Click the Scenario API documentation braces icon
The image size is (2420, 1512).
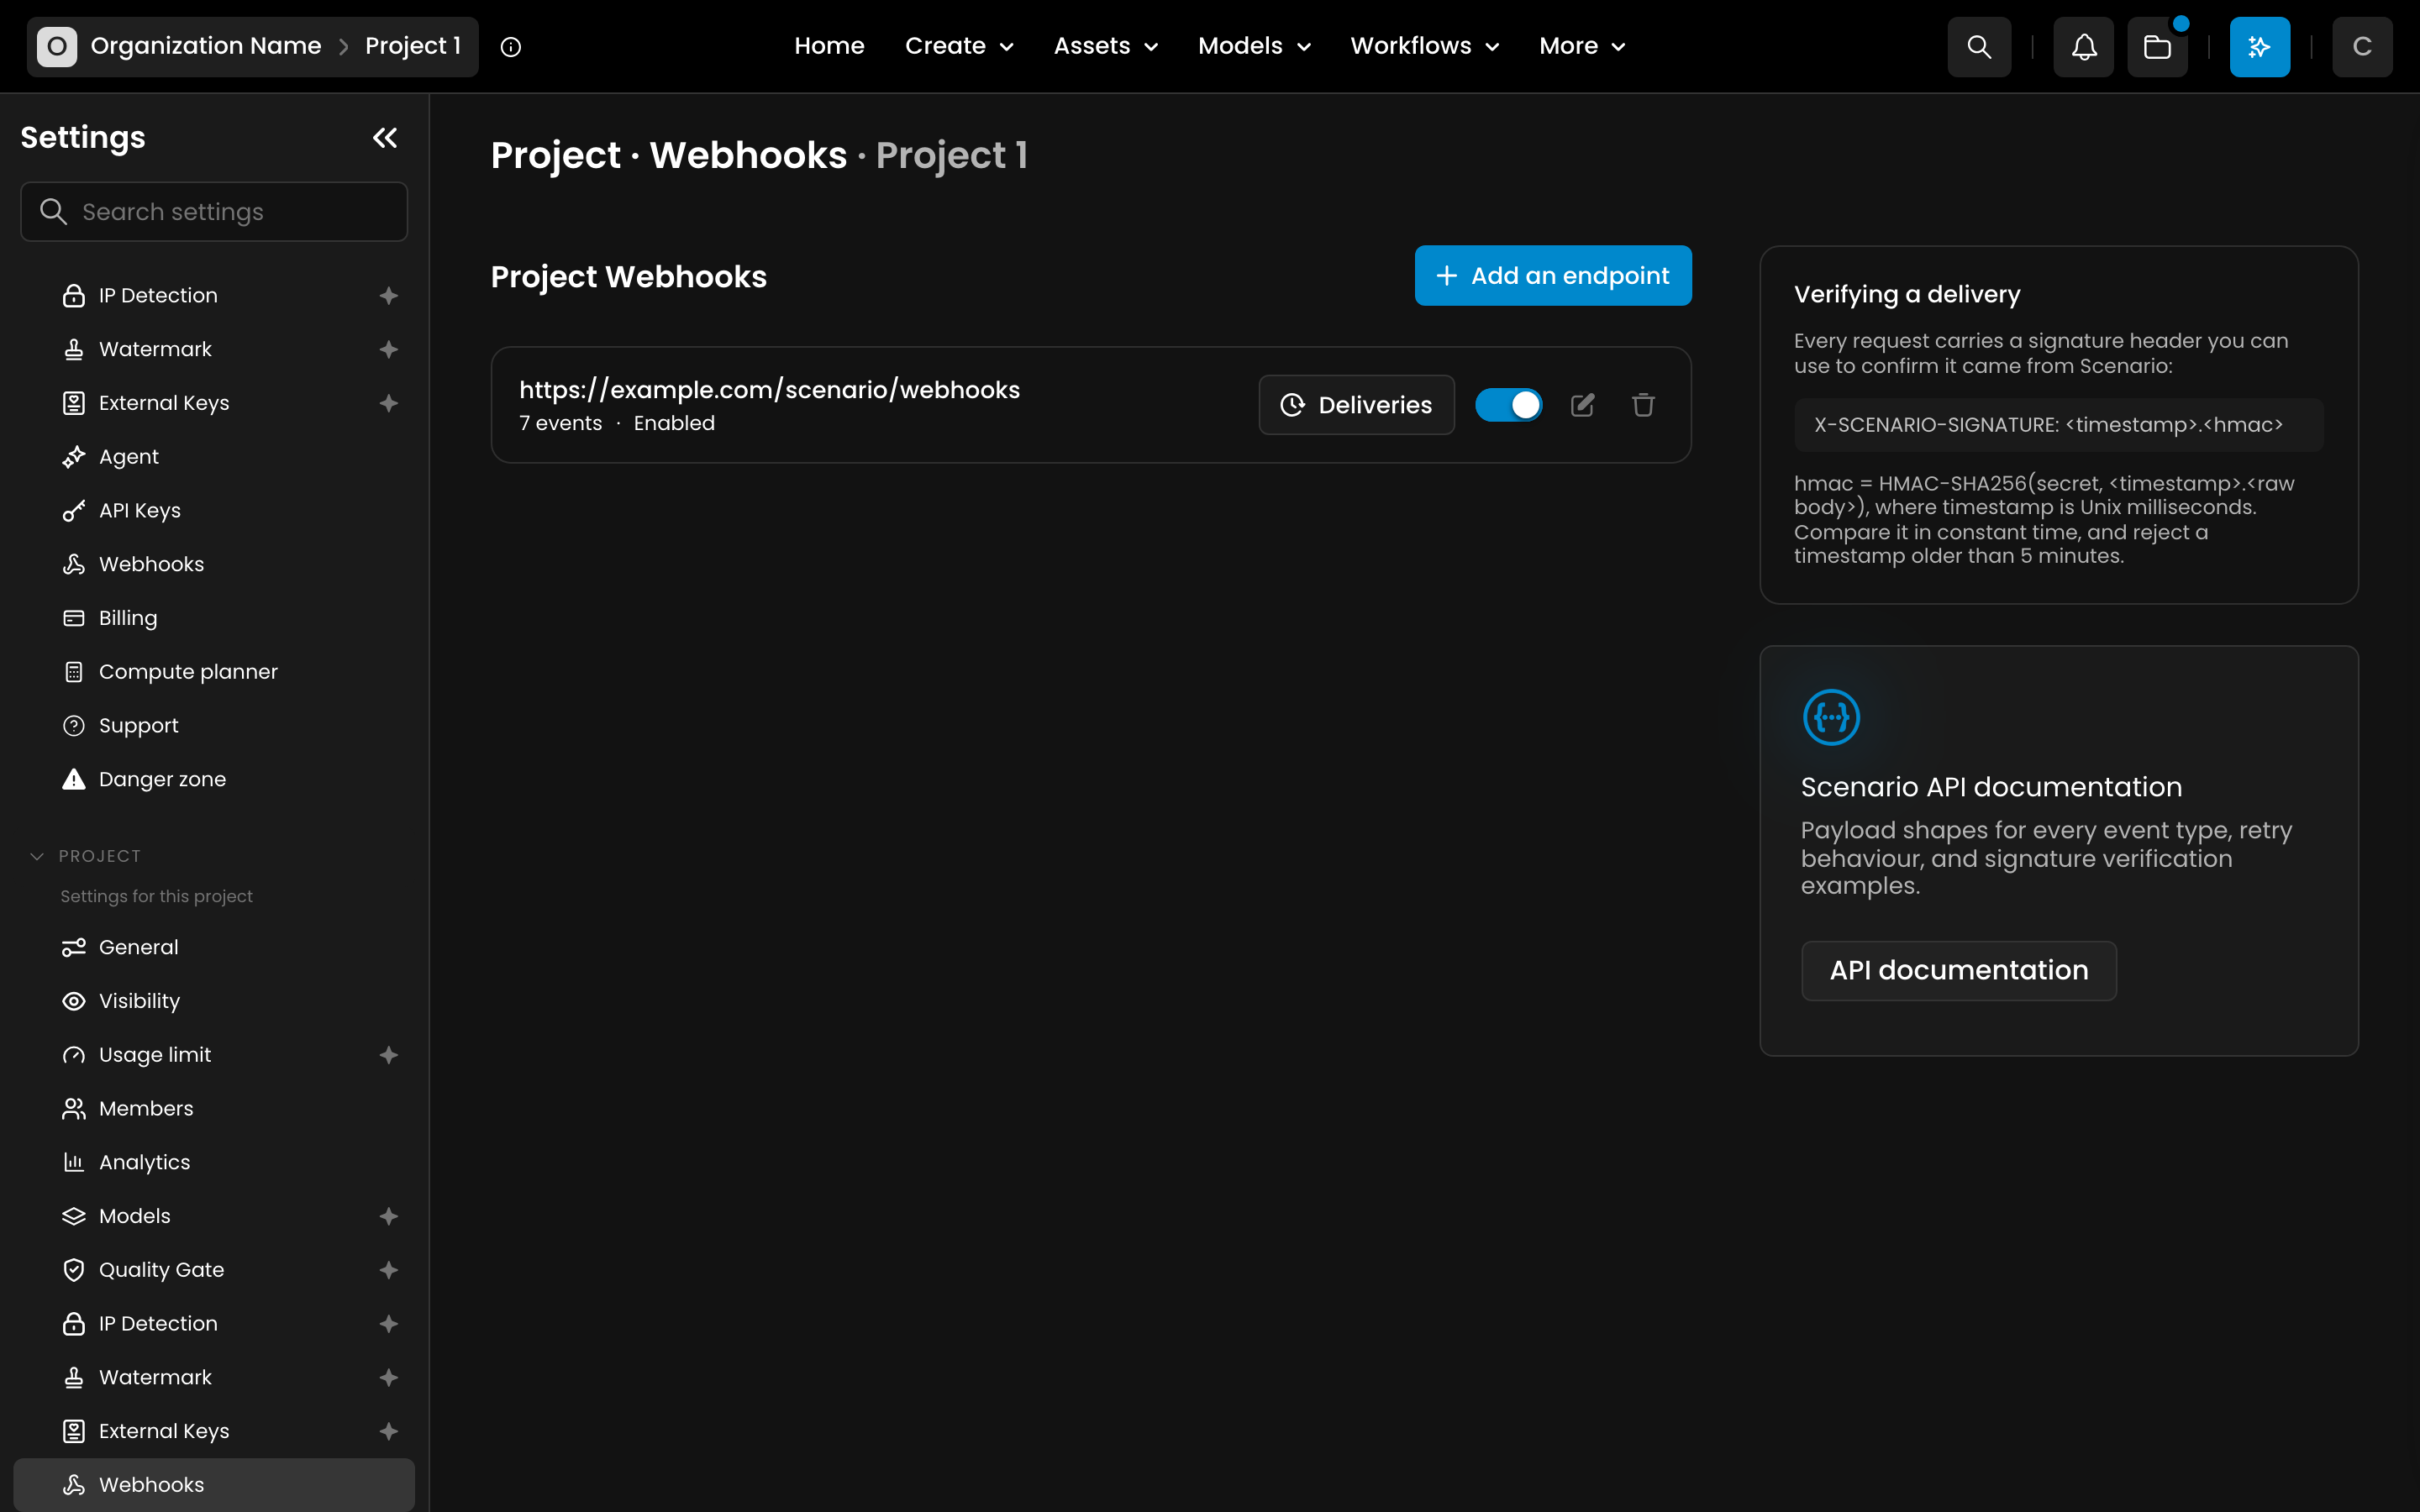(x=1831, y=717)
